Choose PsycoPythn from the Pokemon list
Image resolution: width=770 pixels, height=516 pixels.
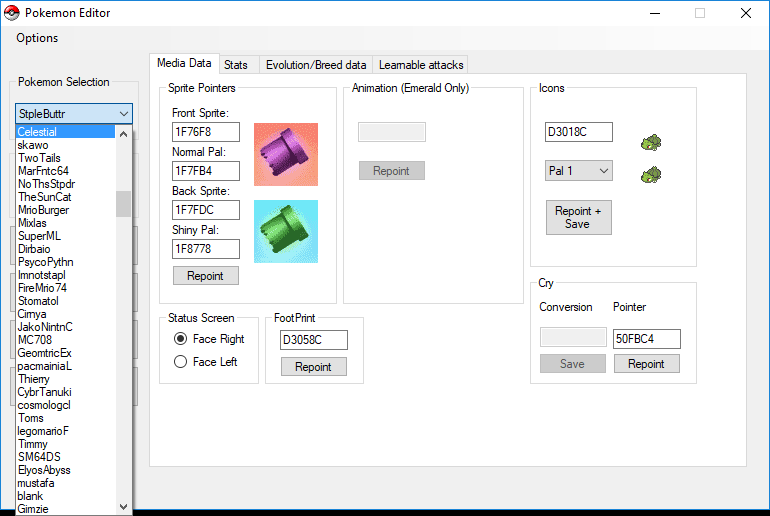point(45,262)
